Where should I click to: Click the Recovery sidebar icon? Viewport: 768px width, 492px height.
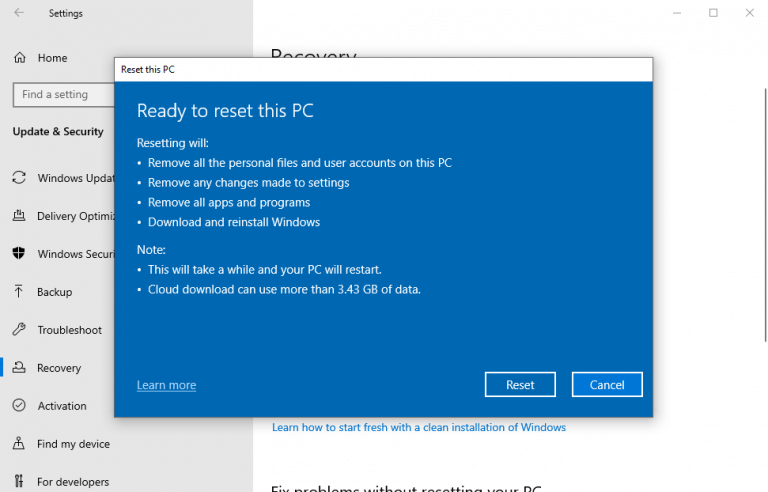point(19,368)
